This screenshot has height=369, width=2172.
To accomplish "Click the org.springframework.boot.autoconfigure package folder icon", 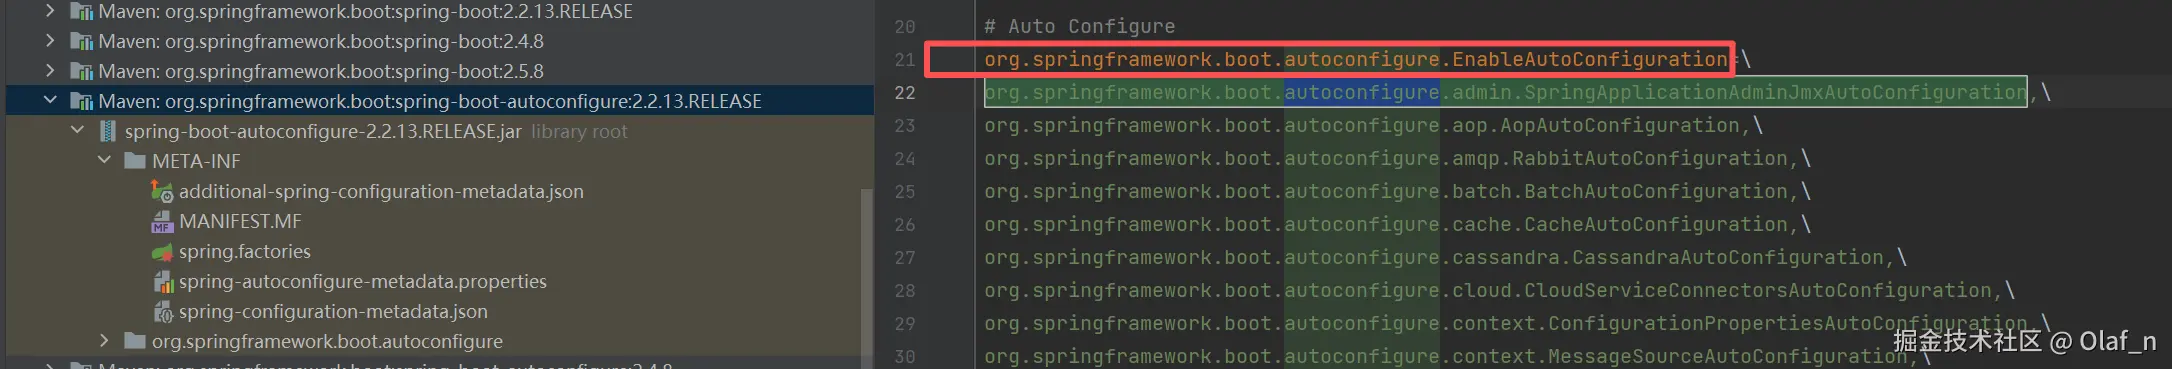I will click(x=135, y=341).
